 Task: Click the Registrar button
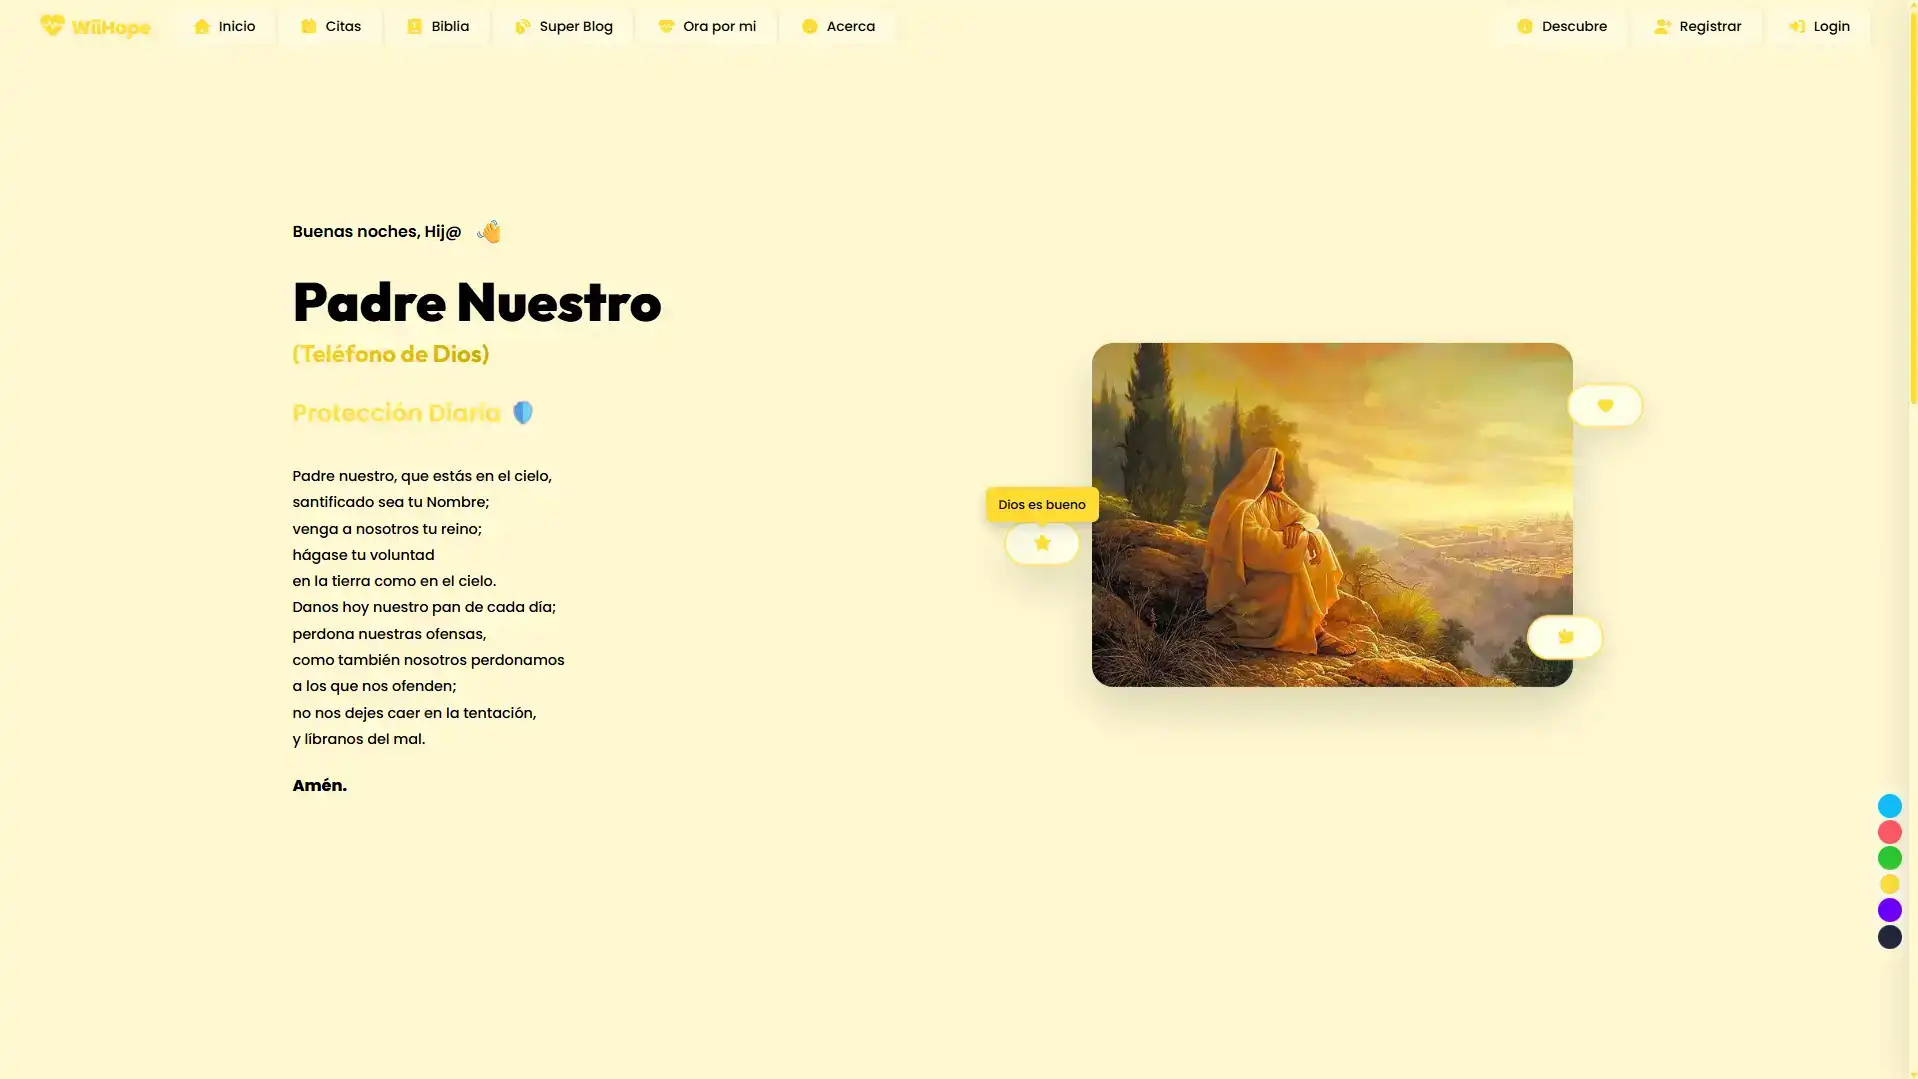tap(1697, 26)
